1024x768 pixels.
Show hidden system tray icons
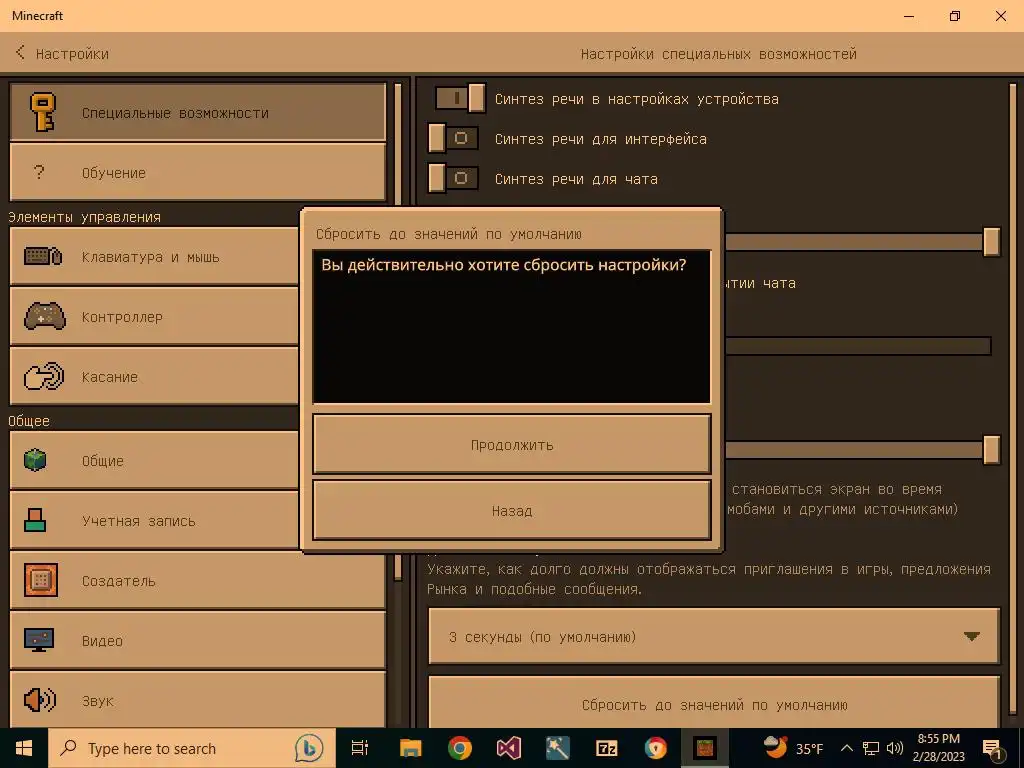coord(846,748)
